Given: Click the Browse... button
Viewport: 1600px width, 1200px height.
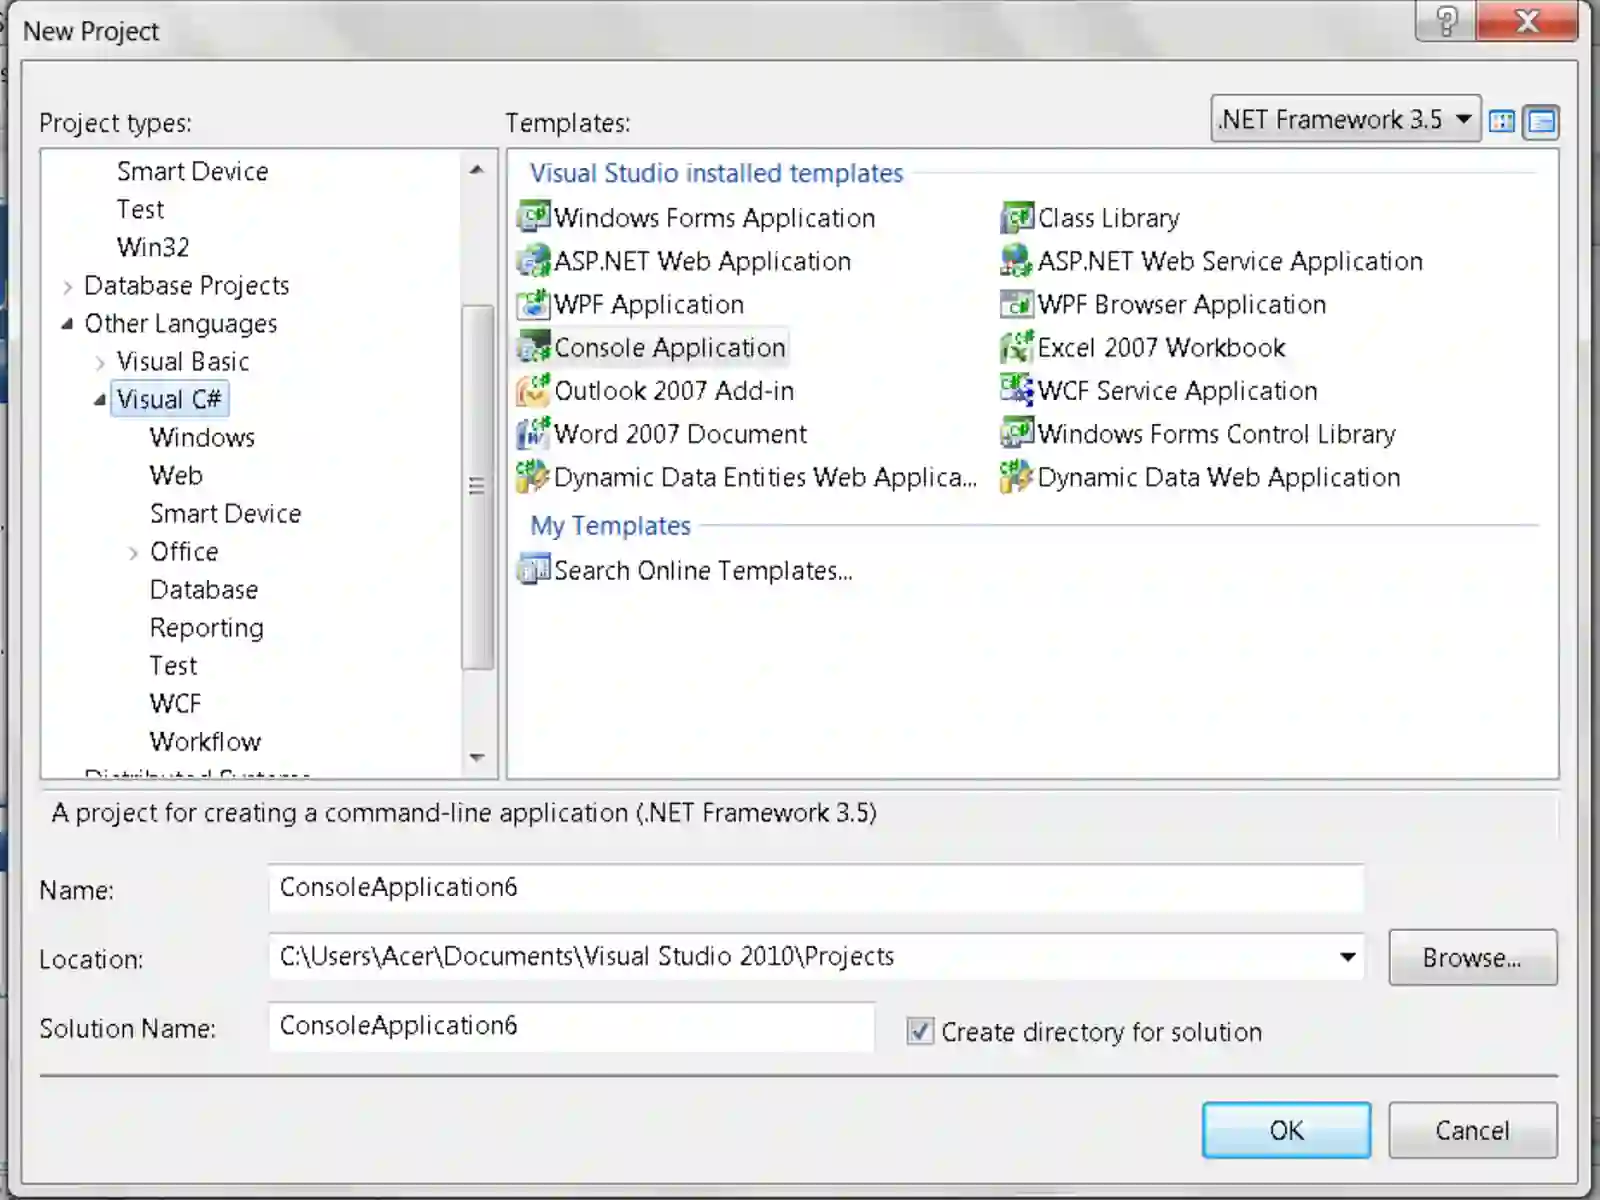Looking at the screenshot, I should click(1472, 957).
